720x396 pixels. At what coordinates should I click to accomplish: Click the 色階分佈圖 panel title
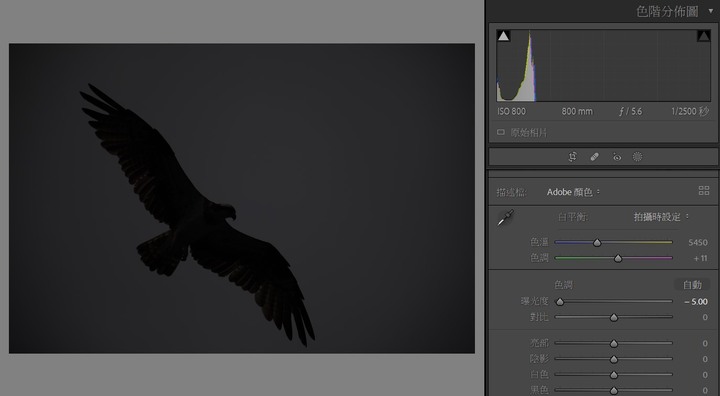tap(667, 11)
